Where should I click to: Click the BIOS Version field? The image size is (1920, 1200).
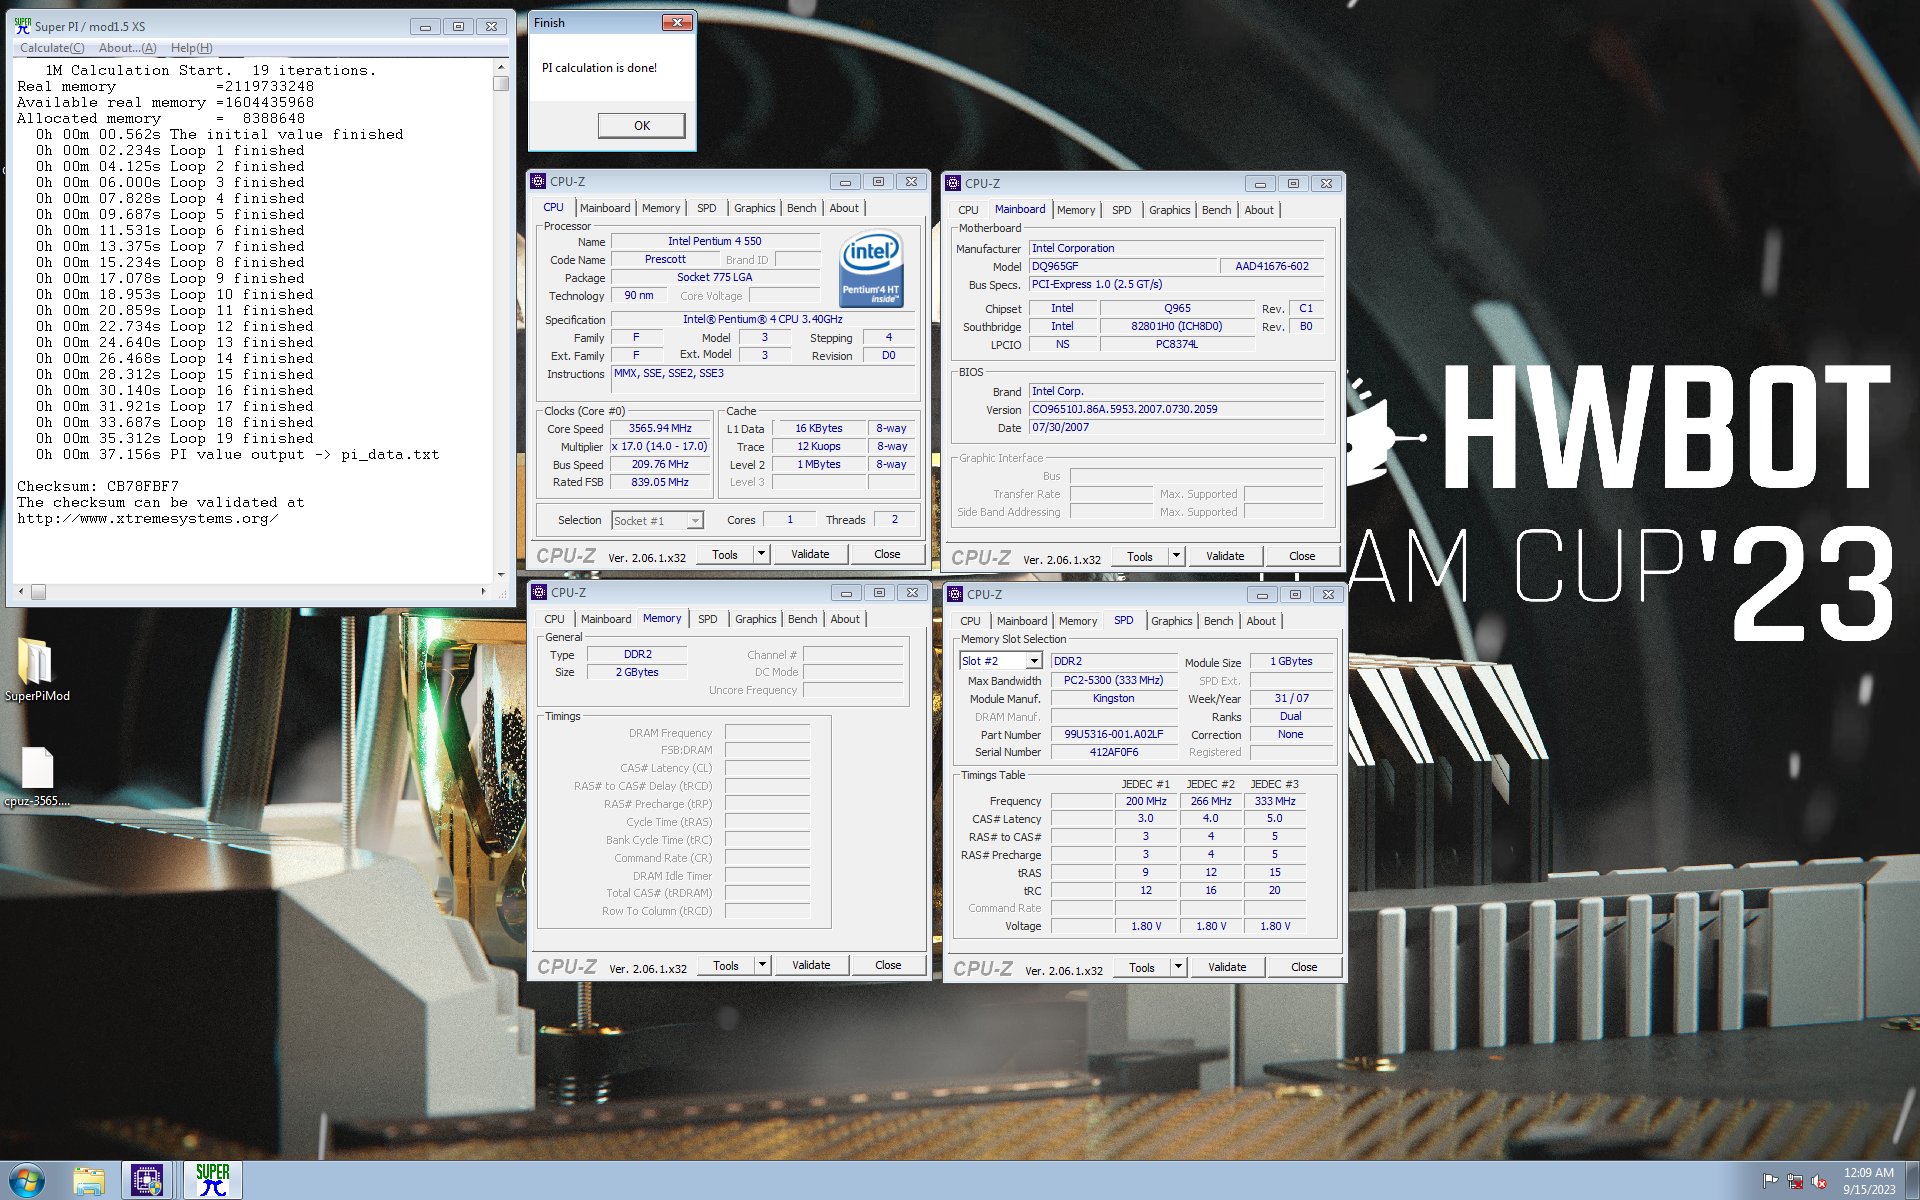tap(1176, 409)
